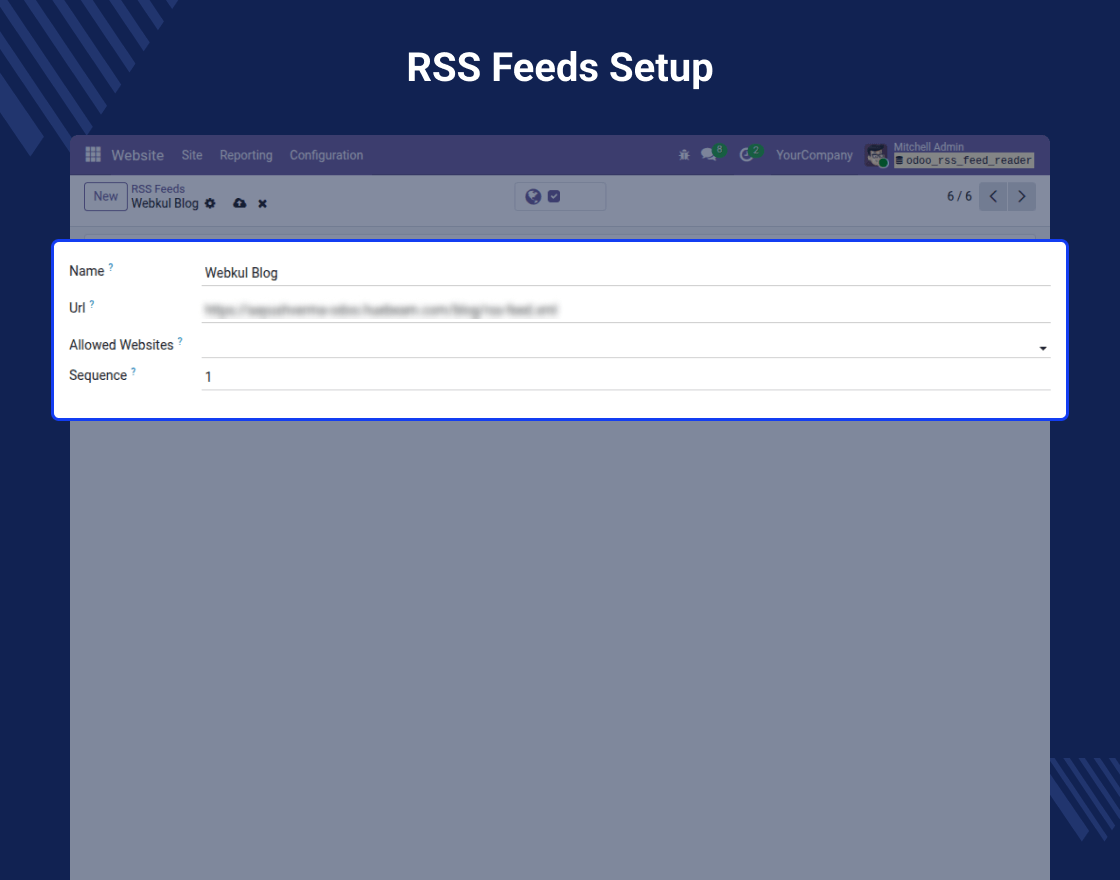
Task: Toggle the published checkbox next to globe
Action: tap(554, 197)
